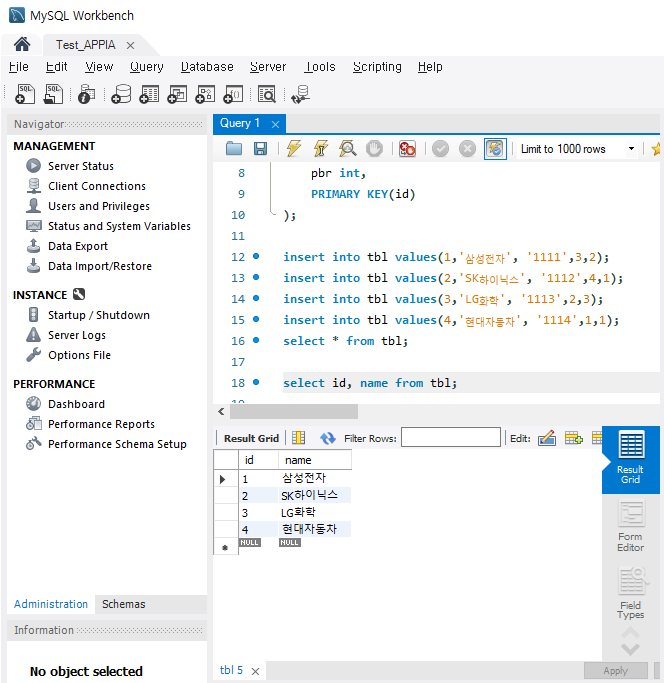Click the Apply button

pos(616,670)
